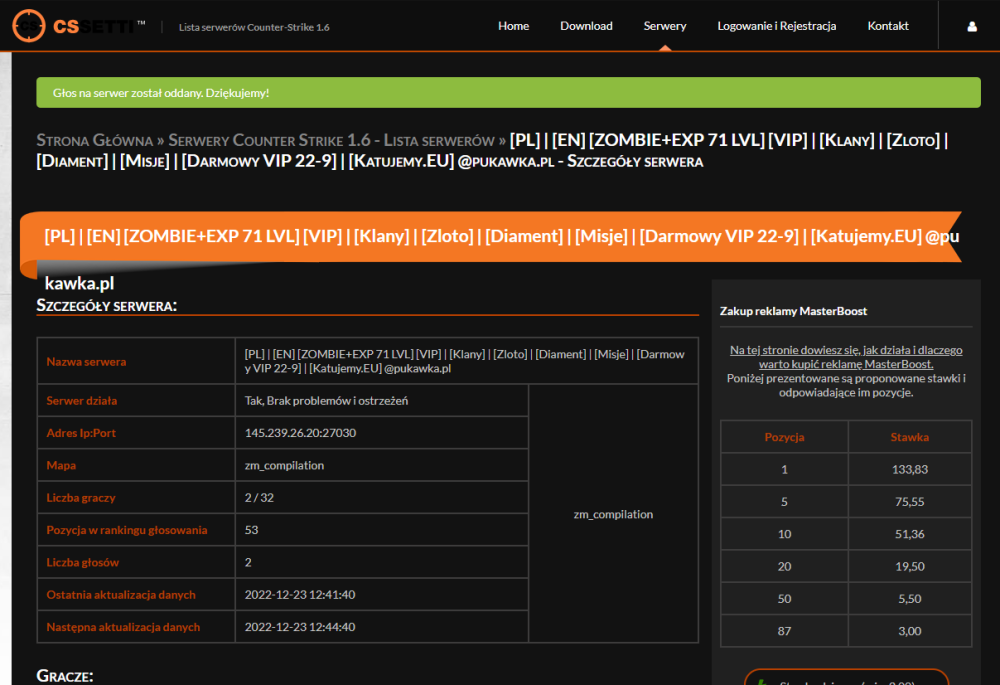The width and height of the screenshot is (1000, 685).
Task: Click last update time 2022-12-23 12:41:40
Action: (x=300, y=594)
